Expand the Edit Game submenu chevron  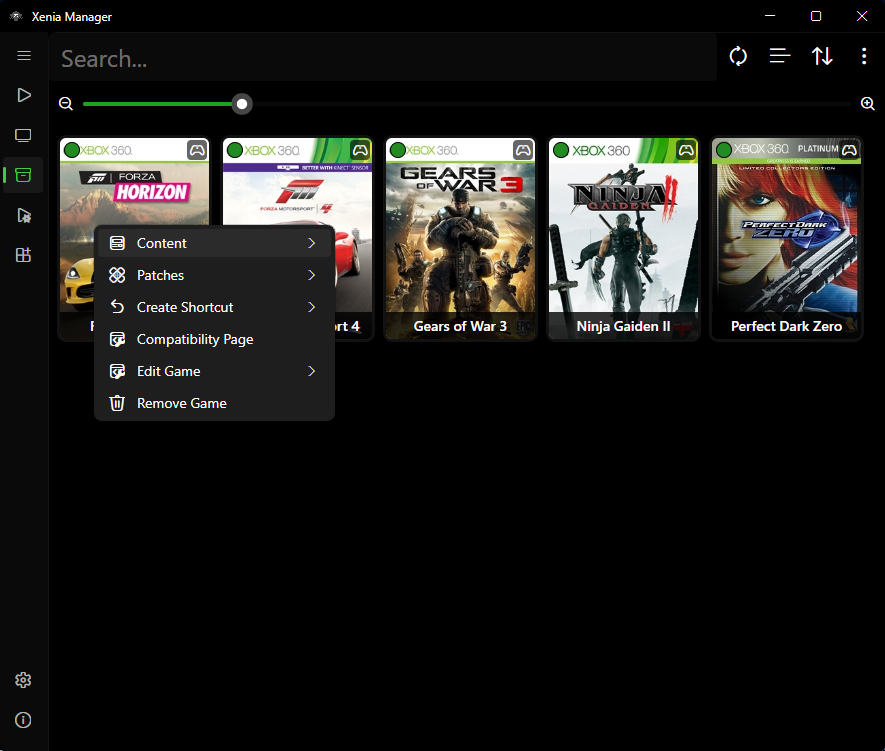pyautogui.click(x=312, y=371)
